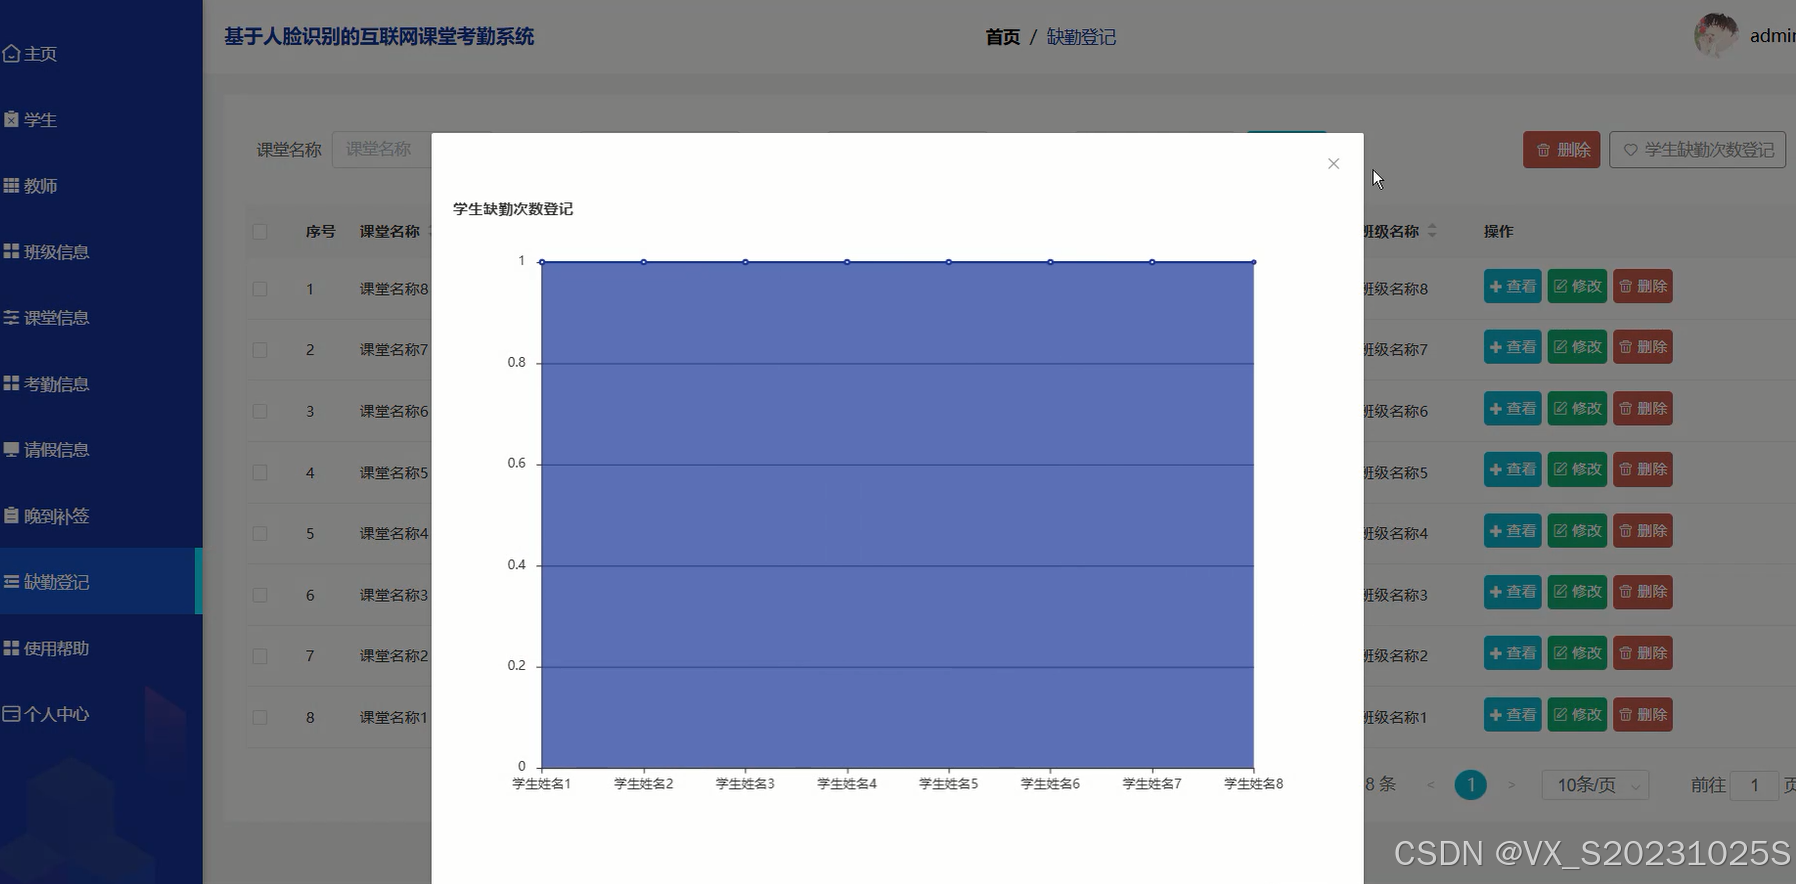This screenshot has width=1796, height=884.
Task: Click the 学生姓名6 axis label
Action: tap(1050, 784)
